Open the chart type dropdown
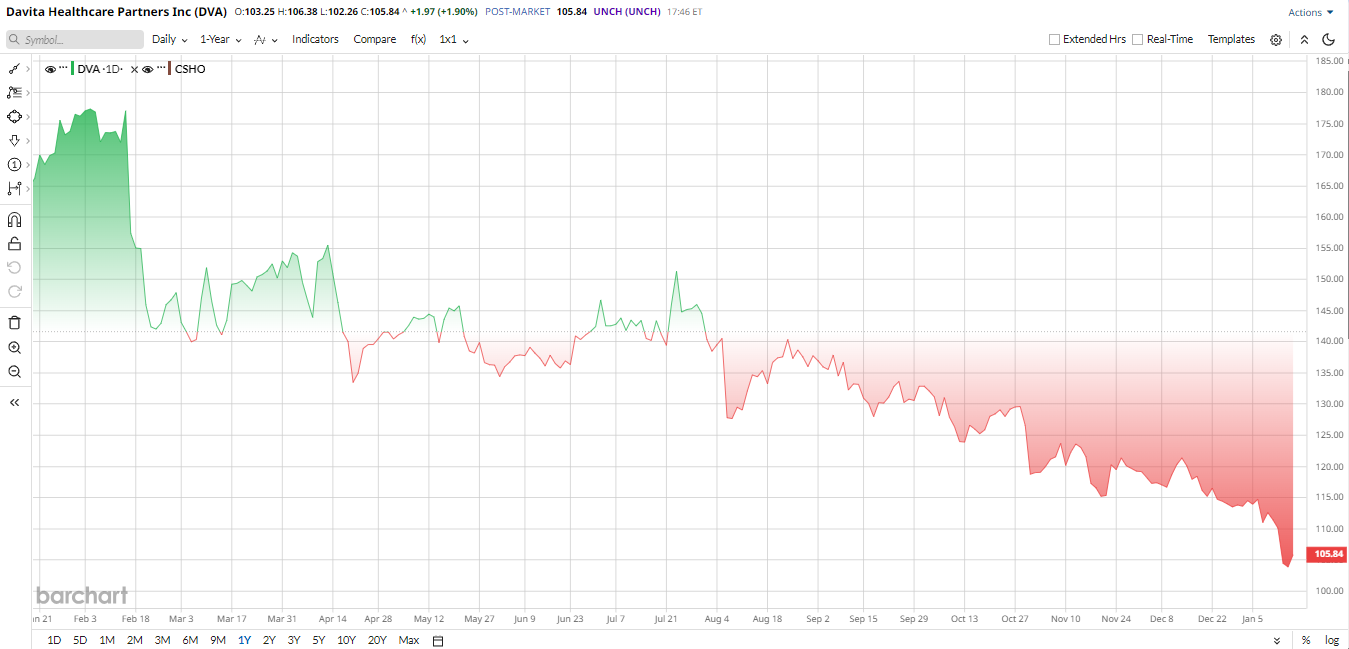Screen dimensions: 1349x649 coord(265,39)
